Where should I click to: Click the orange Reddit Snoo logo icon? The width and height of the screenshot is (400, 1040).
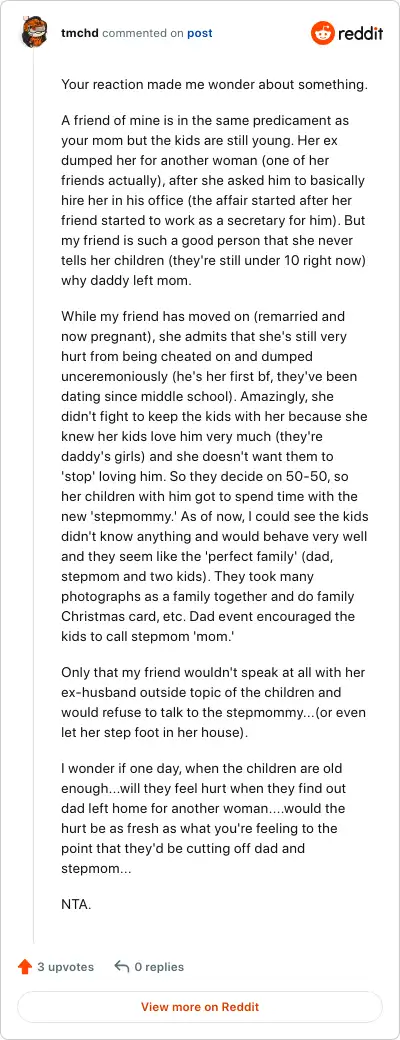tap(322, 33)
